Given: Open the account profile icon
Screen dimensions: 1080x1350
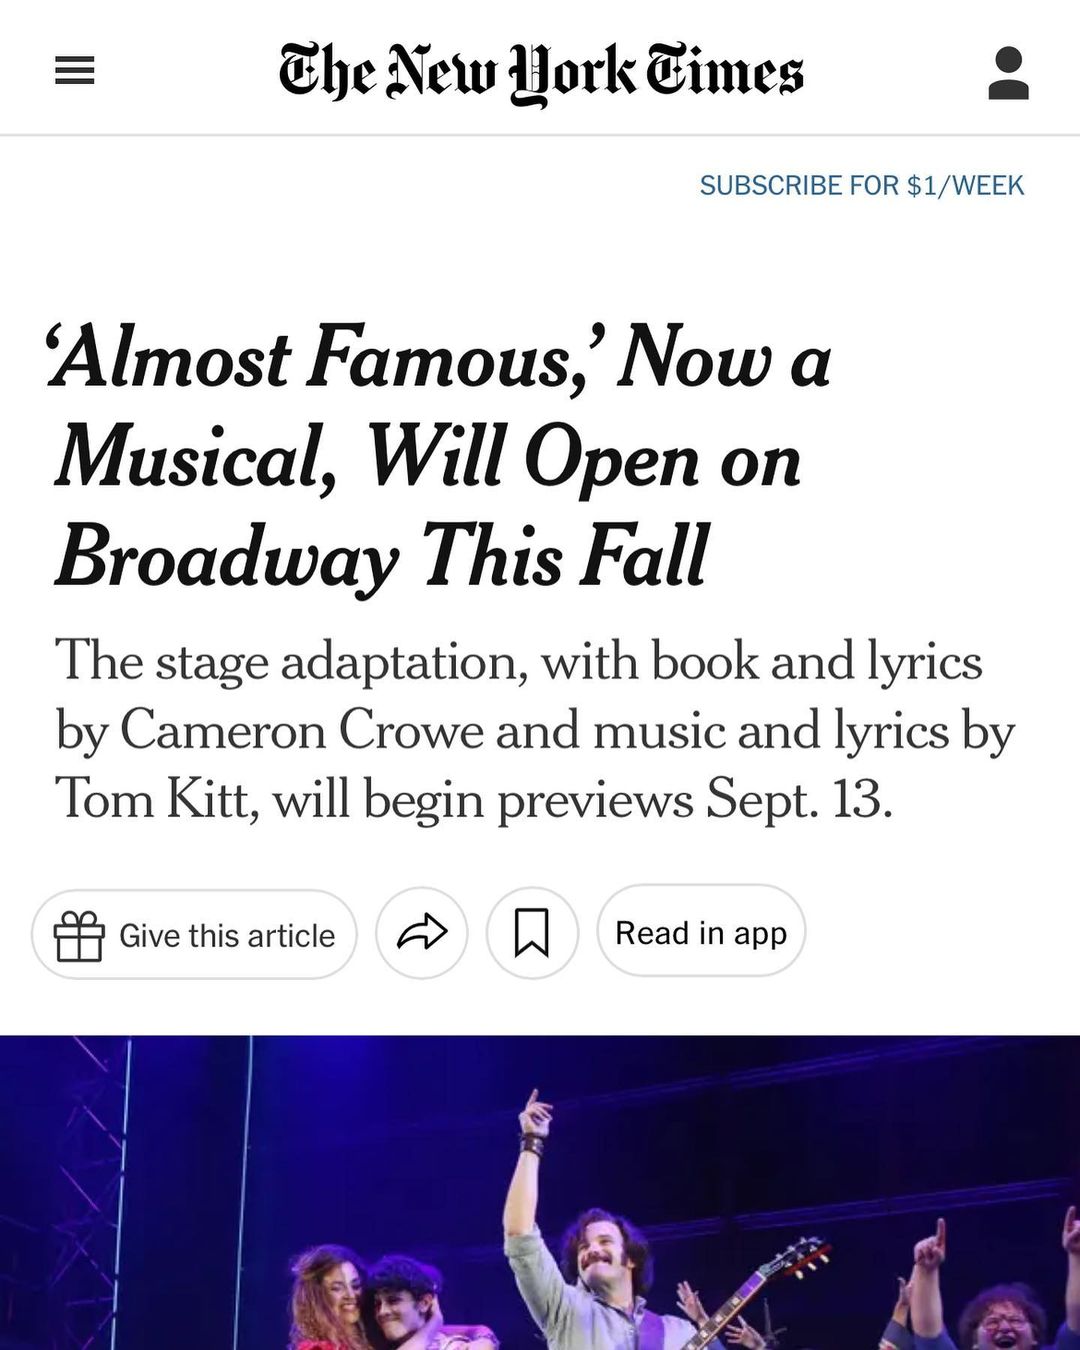Looking at the screenshot, I should [x=1008, y=73].
